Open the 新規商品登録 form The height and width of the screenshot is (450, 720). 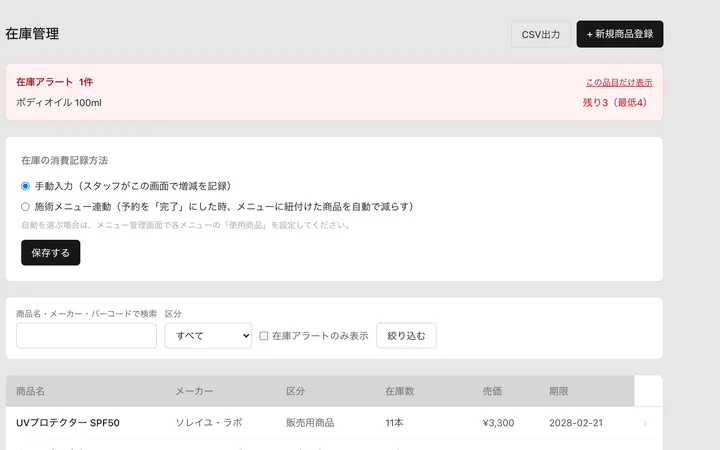[x=619, y=34]
